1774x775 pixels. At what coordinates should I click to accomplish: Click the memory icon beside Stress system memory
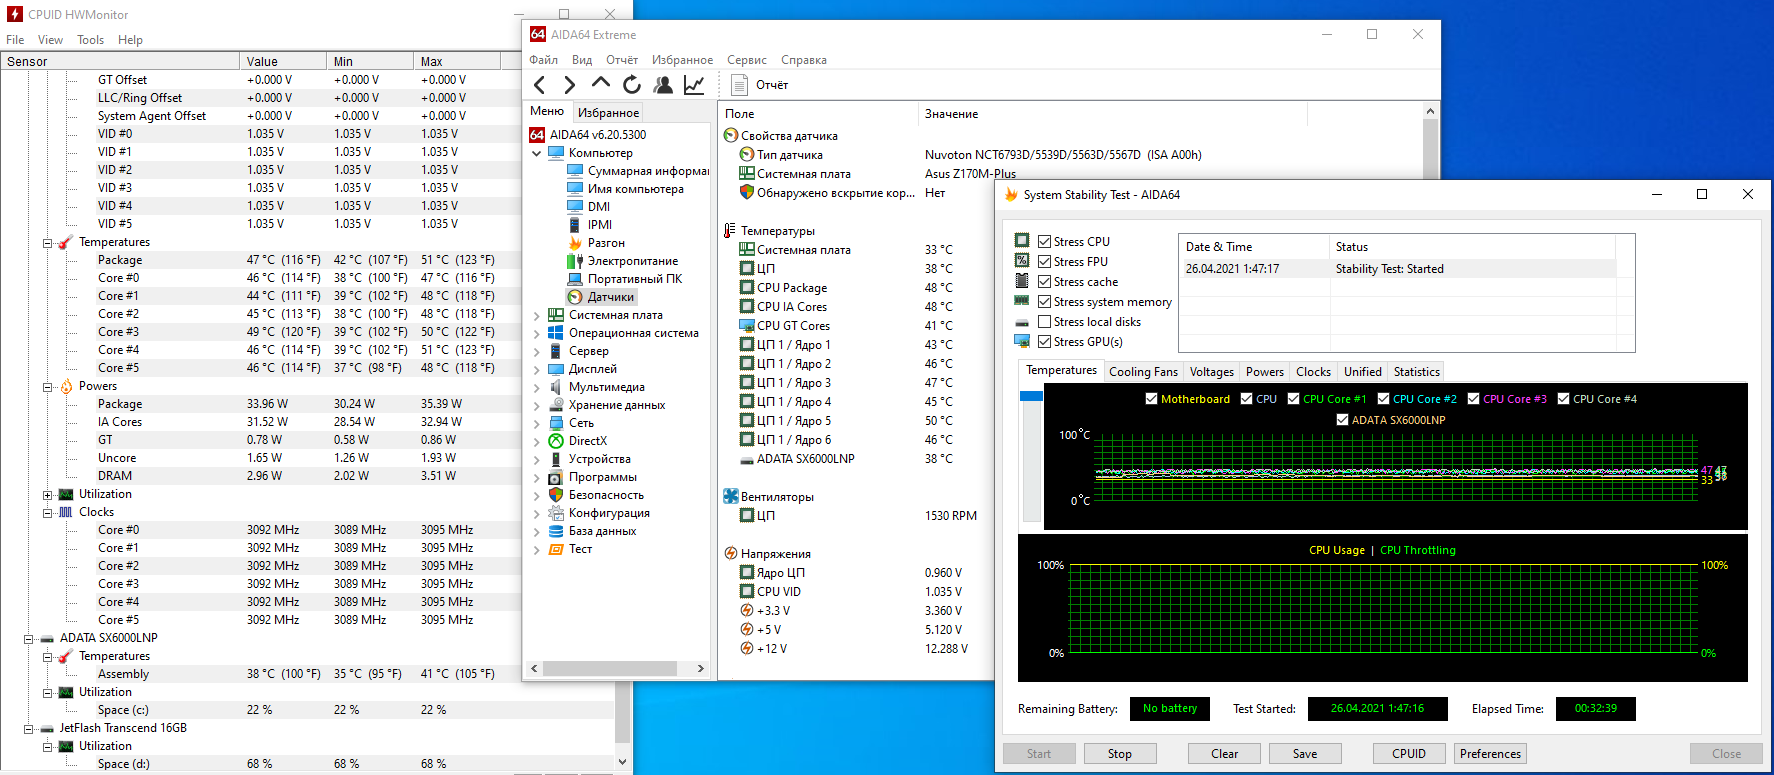(x=1022, y=300)
